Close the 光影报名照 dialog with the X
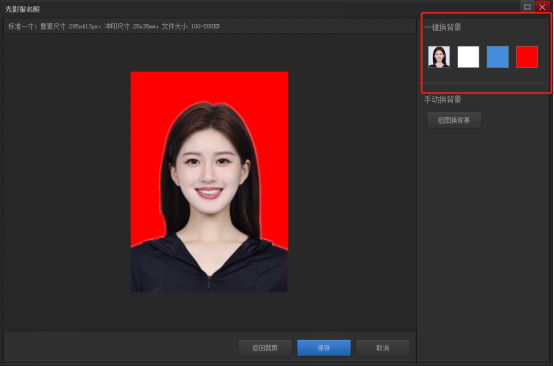 click(542, 7)
